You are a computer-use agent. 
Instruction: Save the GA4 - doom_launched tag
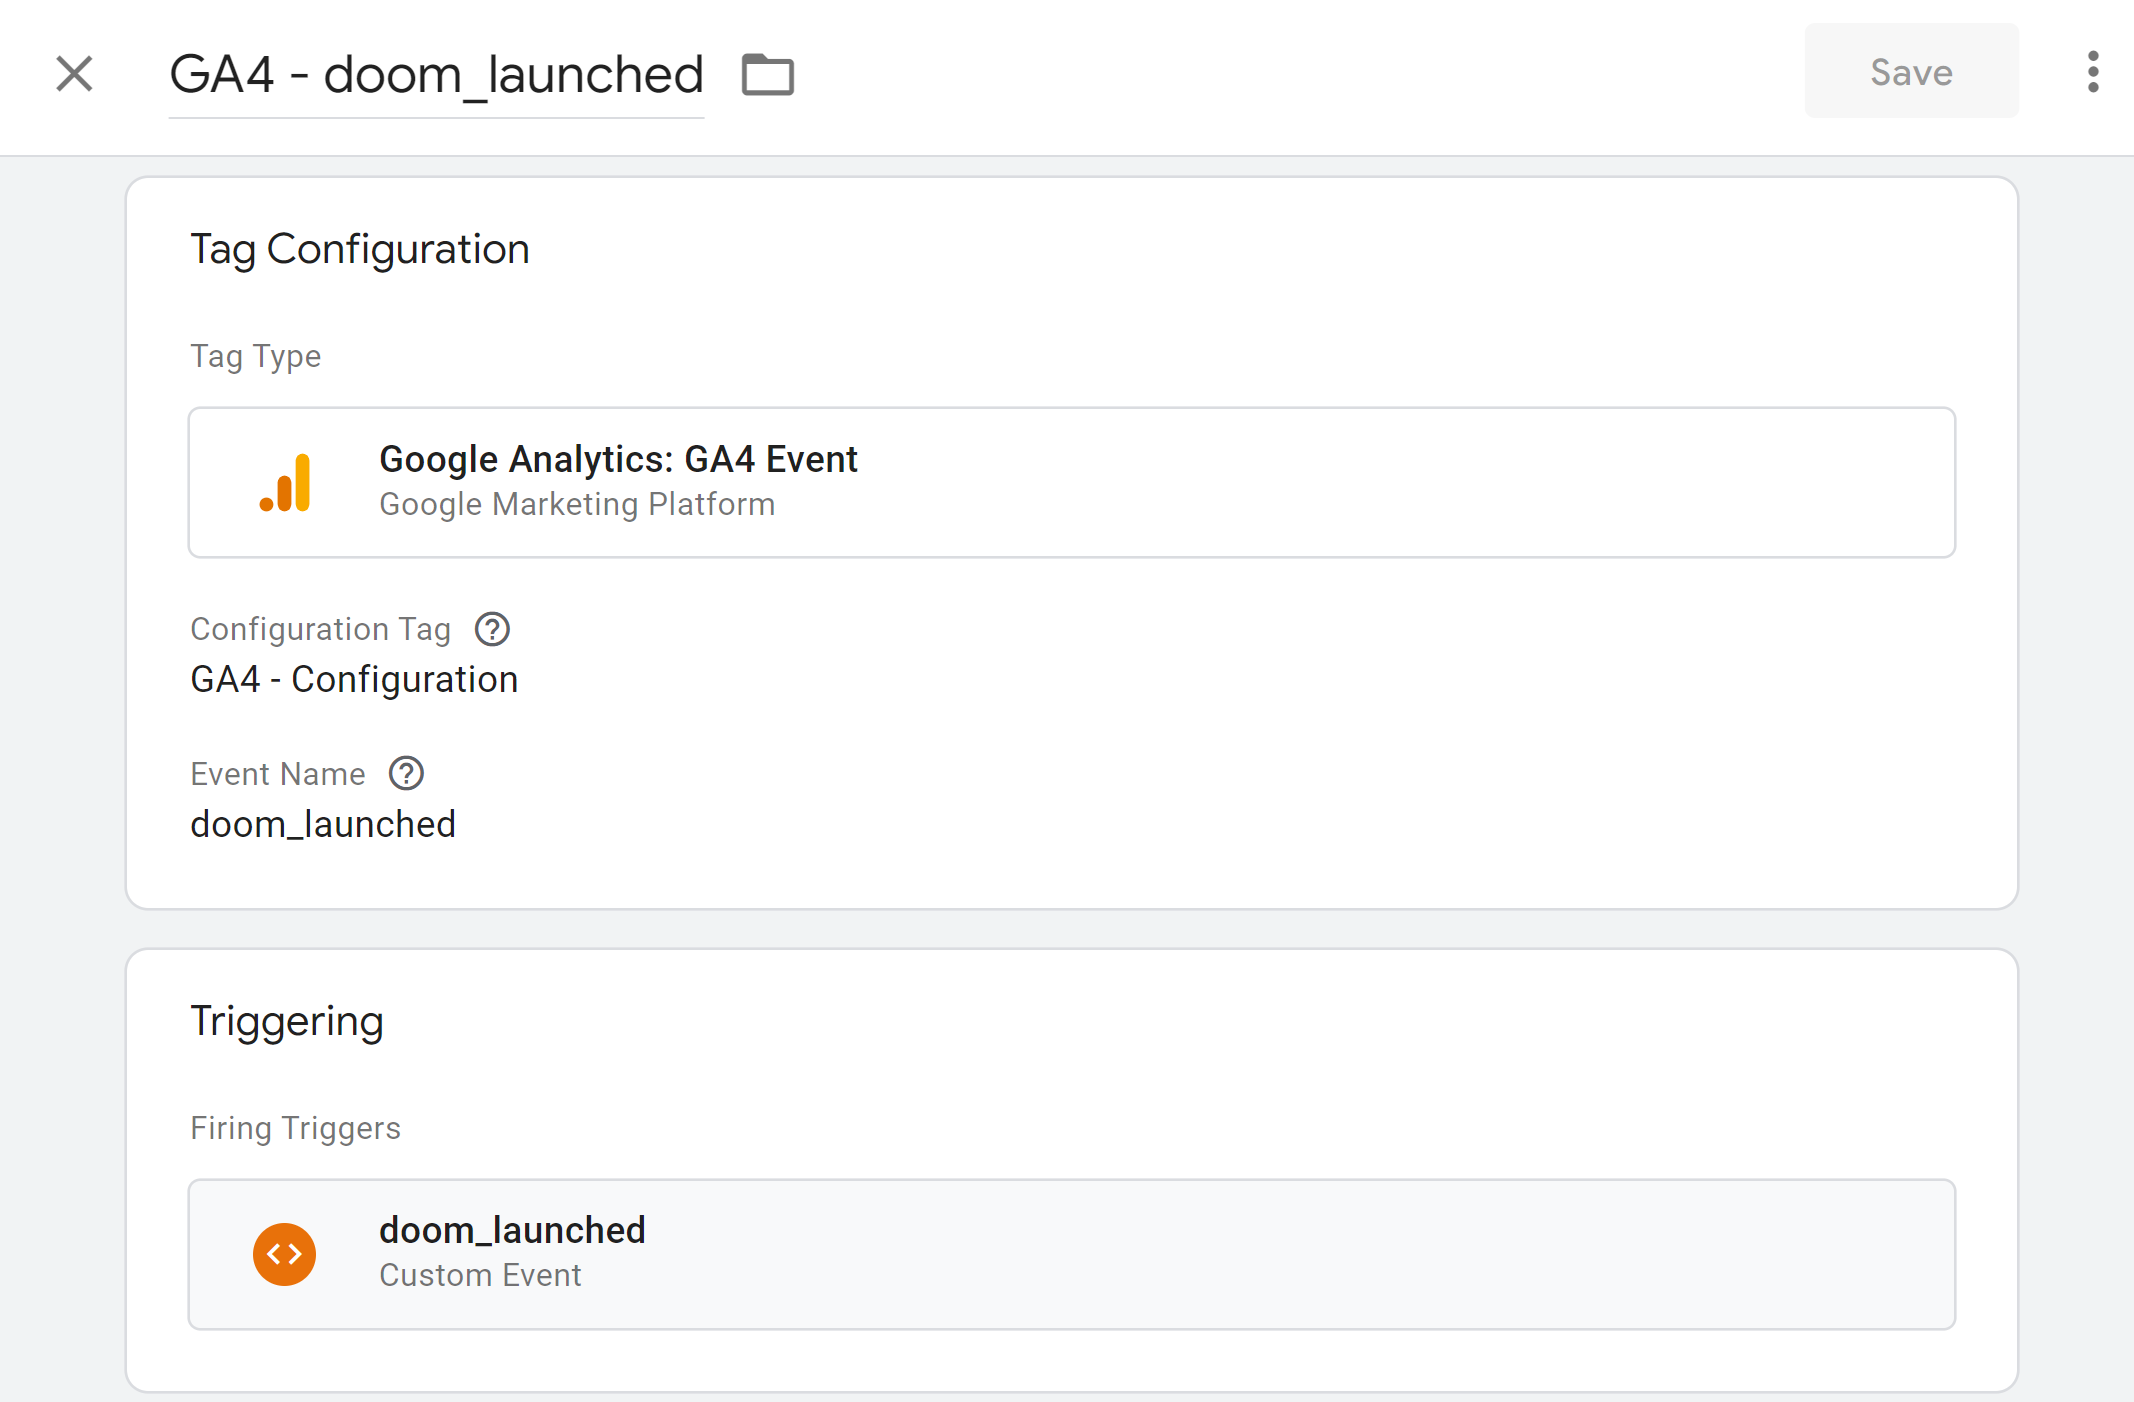[x=1910, y=71]
